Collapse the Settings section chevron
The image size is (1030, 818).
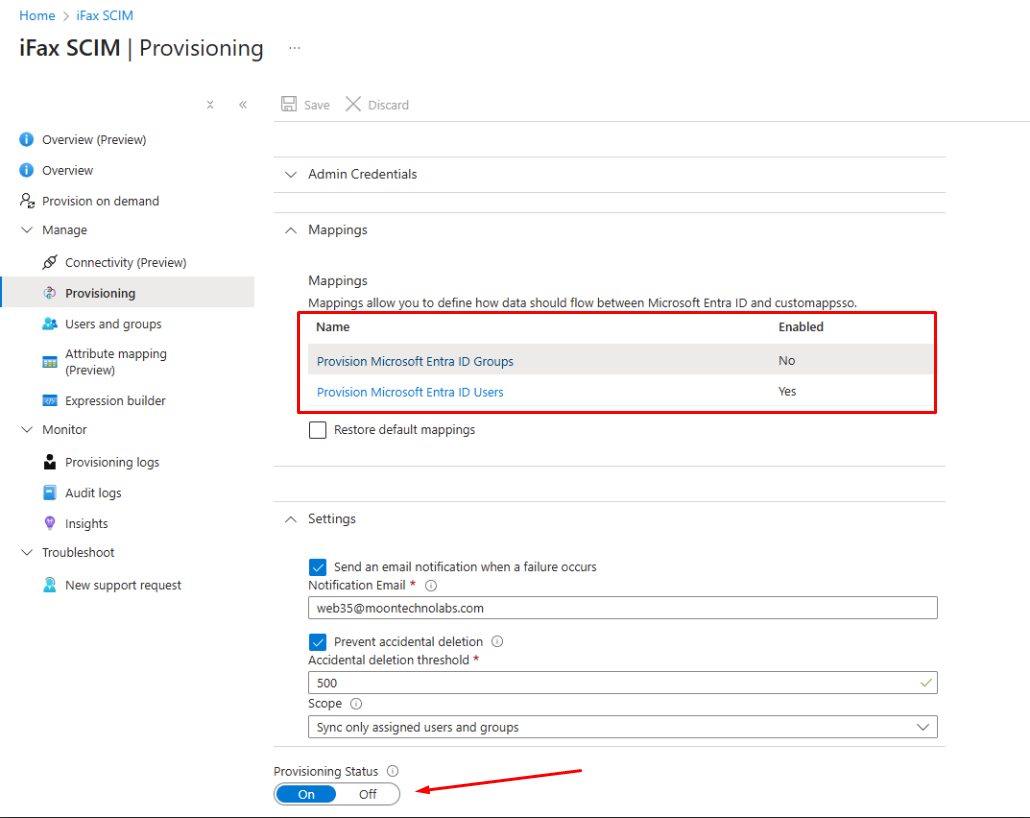tap(290, 519)
